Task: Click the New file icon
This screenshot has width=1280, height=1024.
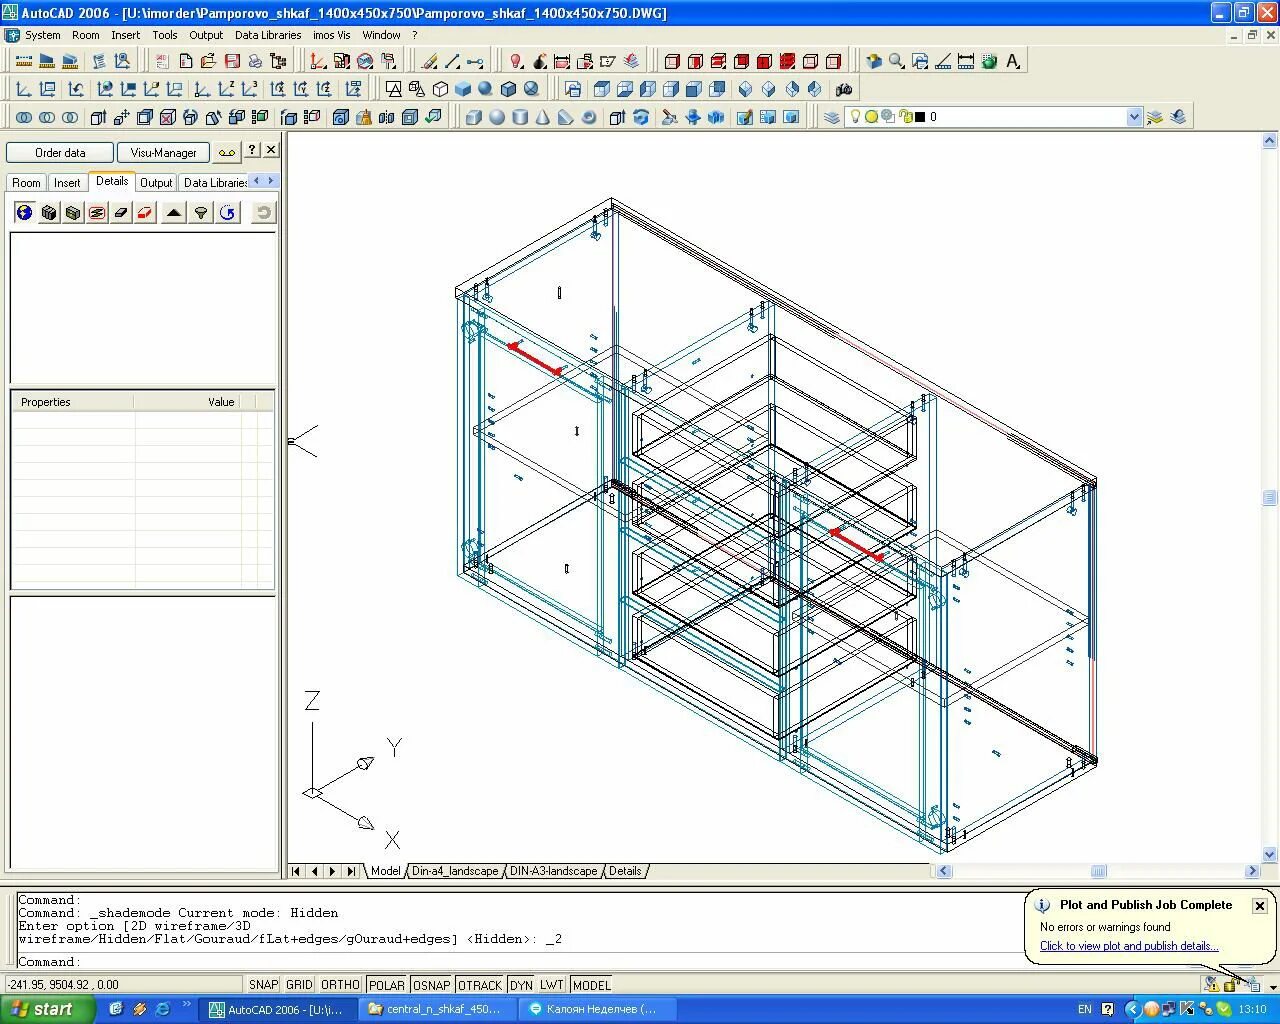Action: coord(186,61)
